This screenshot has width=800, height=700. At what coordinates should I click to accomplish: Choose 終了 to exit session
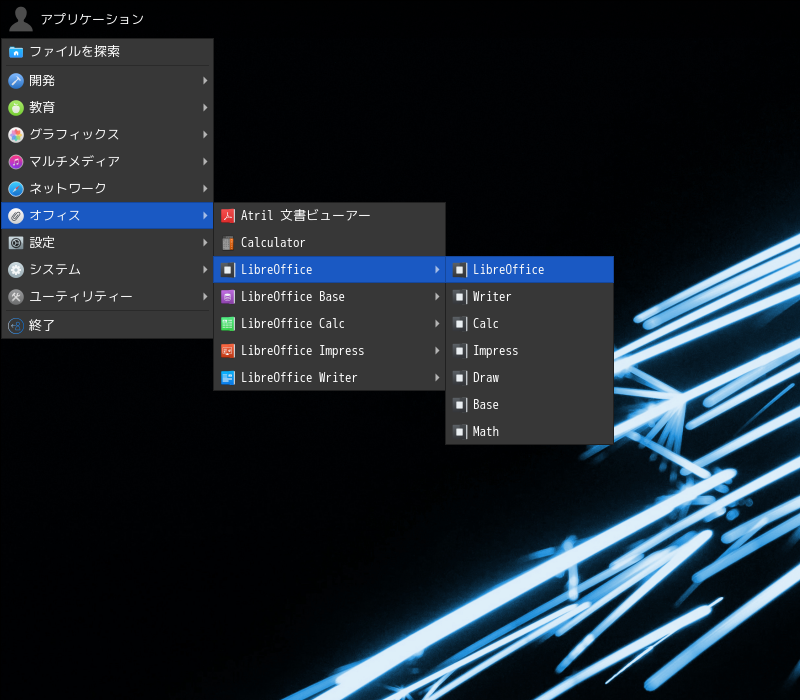coord(107,326)
